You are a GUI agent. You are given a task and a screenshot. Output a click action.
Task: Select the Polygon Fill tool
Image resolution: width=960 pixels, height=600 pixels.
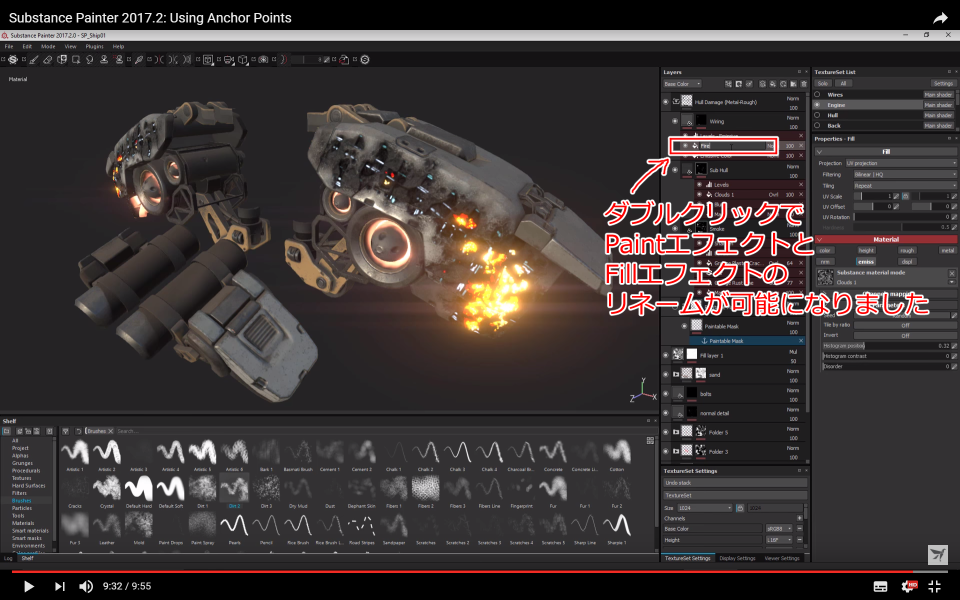76,59
